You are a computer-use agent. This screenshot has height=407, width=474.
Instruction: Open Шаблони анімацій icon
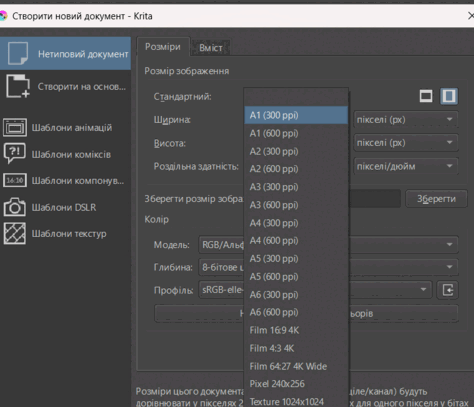[15, 127]
